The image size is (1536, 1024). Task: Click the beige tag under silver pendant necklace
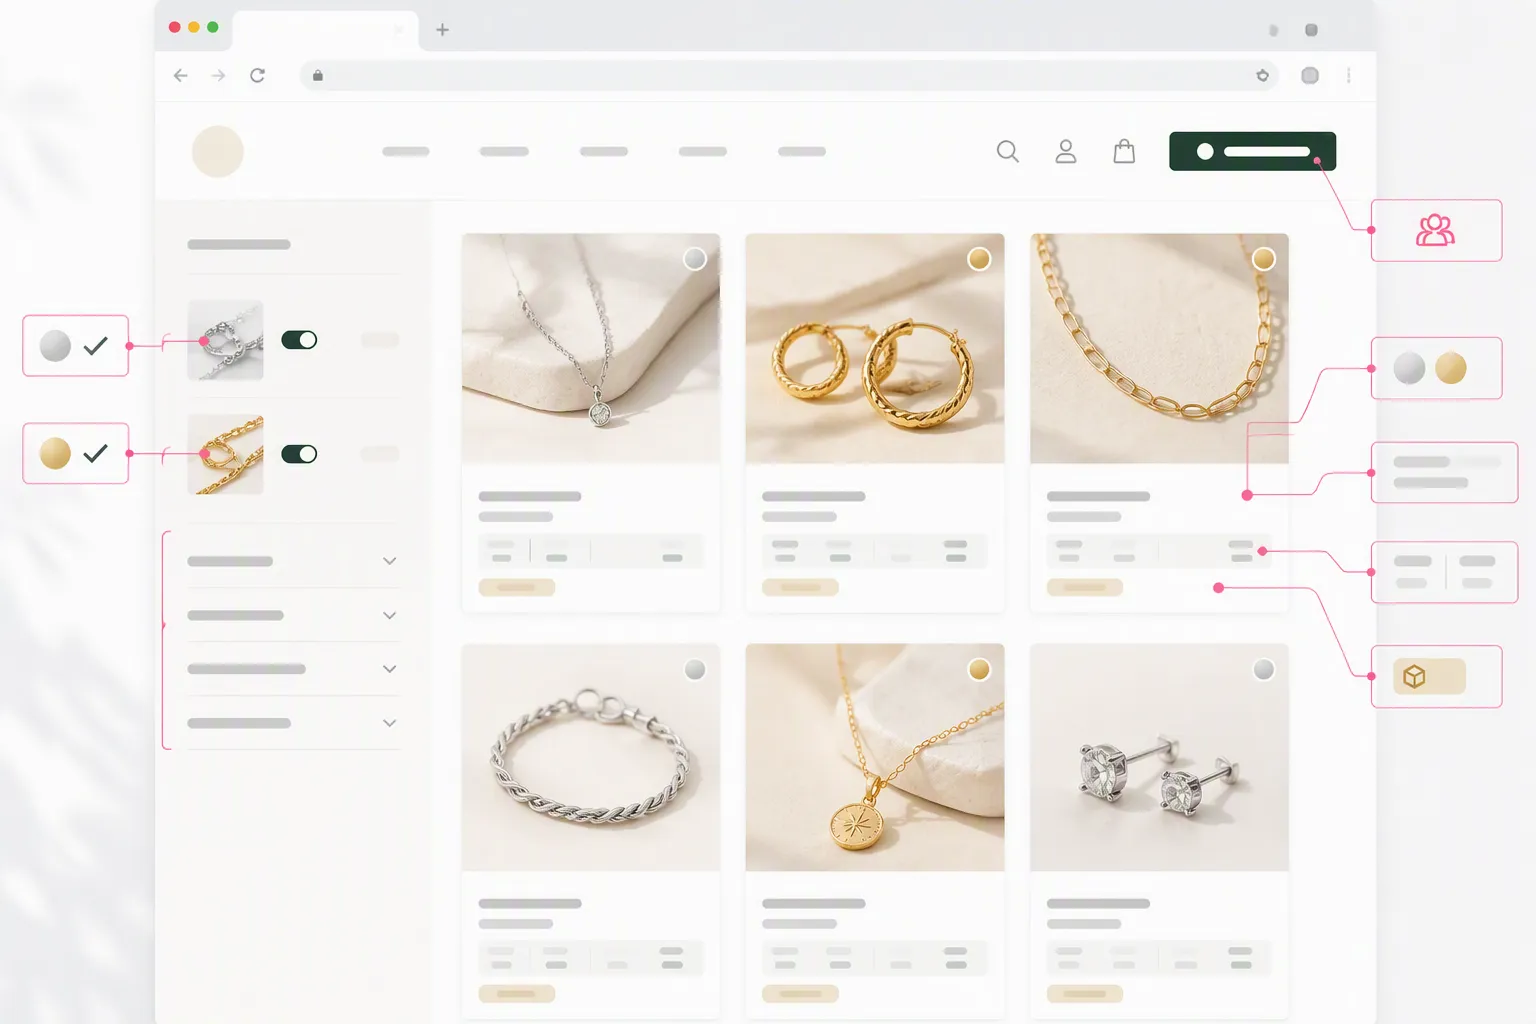516,587
